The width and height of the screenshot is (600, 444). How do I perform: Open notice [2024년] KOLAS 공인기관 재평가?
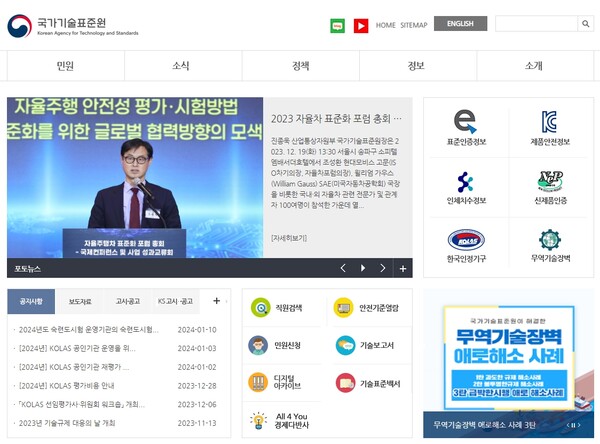[x=74, y=367]
